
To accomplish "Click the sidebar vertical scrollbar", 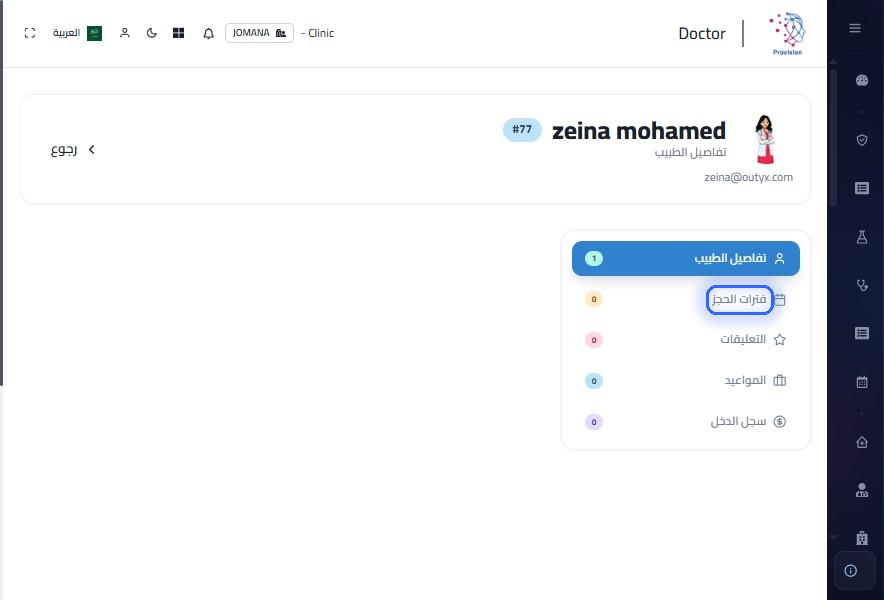I will pyautogui.click(x=833, y=138).
